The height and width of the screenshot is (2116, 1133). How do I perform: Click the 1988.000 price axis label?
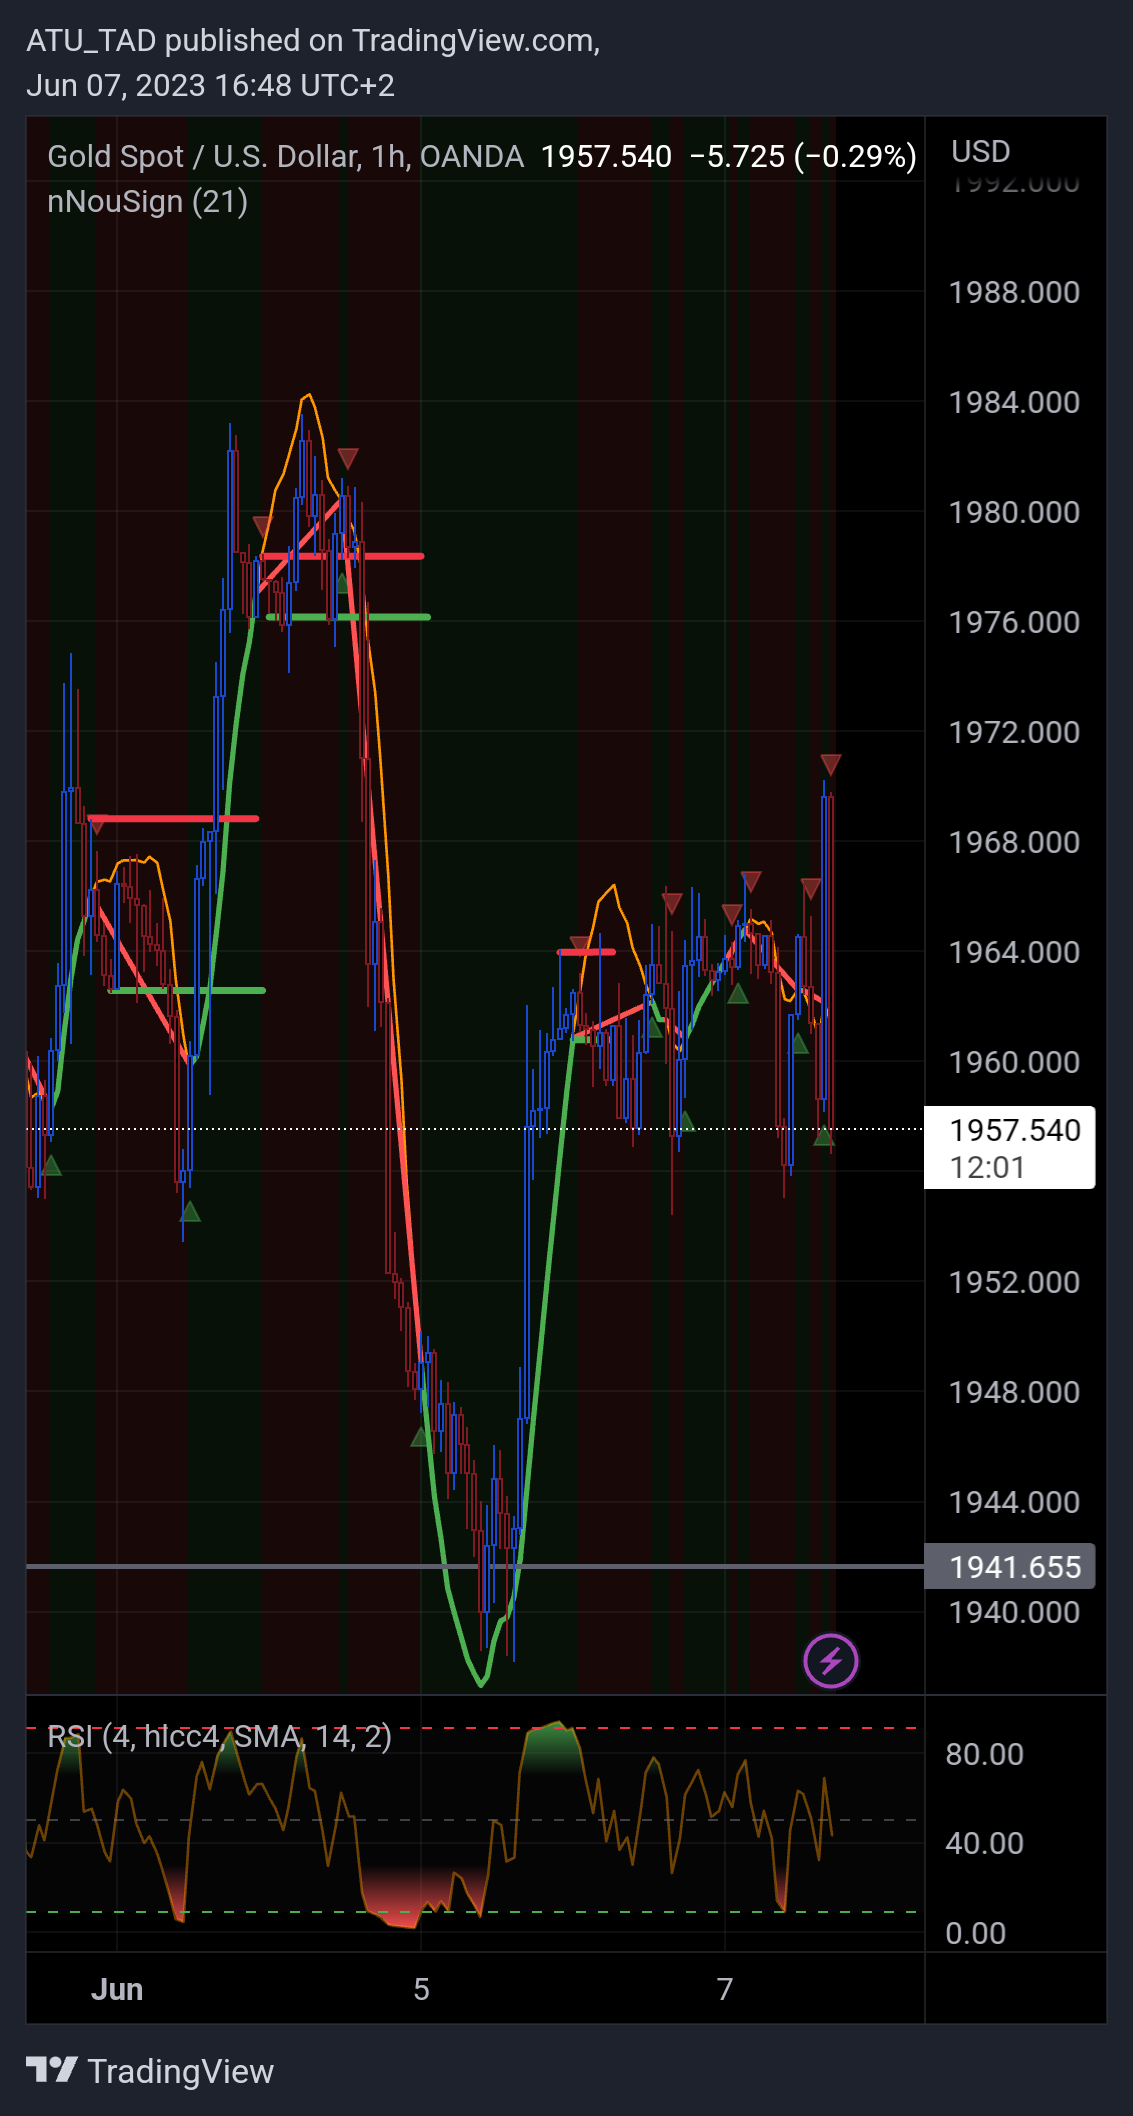[x=1014, y=292]
